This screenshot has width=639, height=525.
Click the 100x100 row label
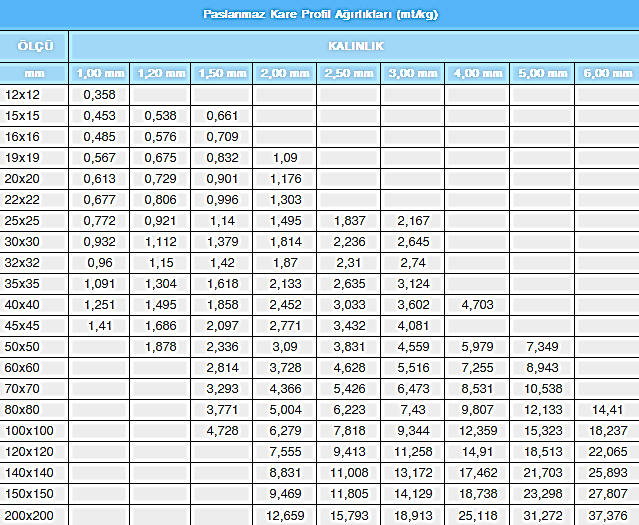click(28, 430)
